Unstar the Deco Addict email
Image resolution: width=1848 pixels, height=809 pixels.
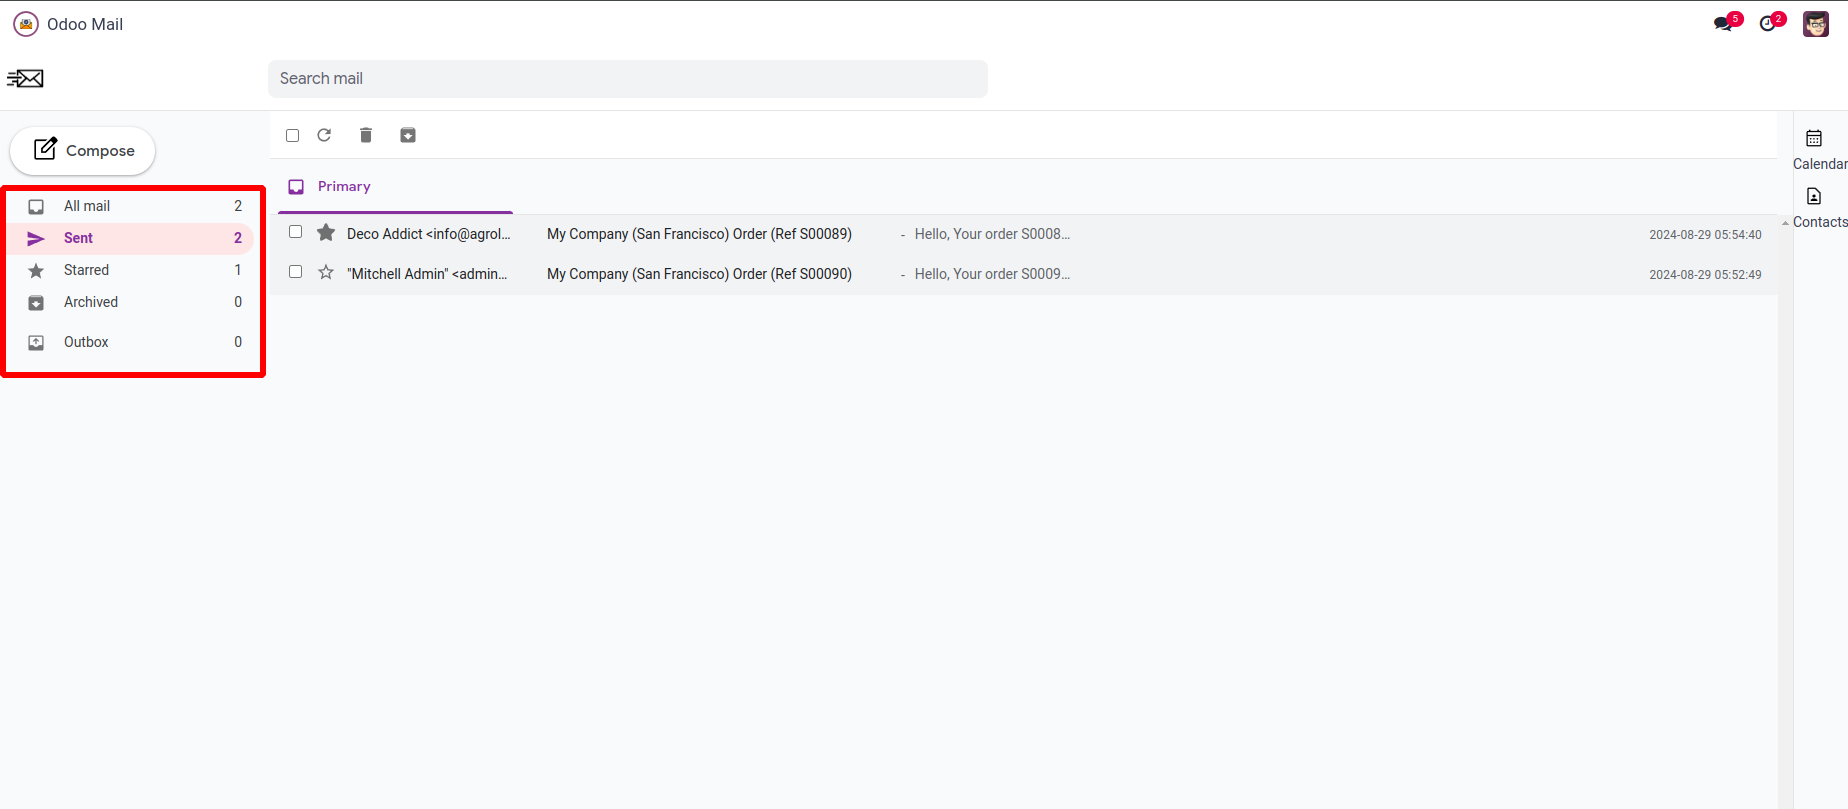(326, 233)
